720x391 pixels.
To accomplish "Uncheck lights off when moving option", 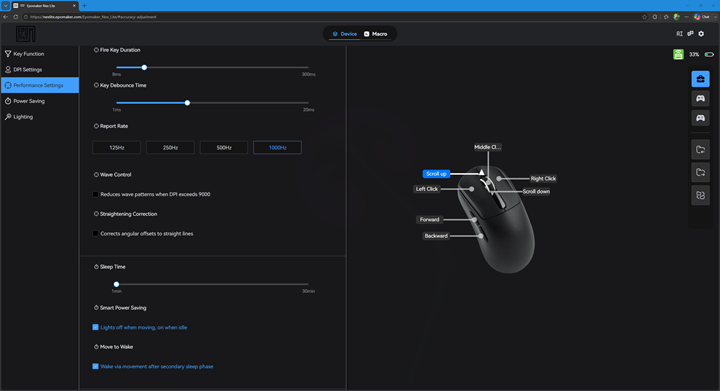I will tap(96, 327).
